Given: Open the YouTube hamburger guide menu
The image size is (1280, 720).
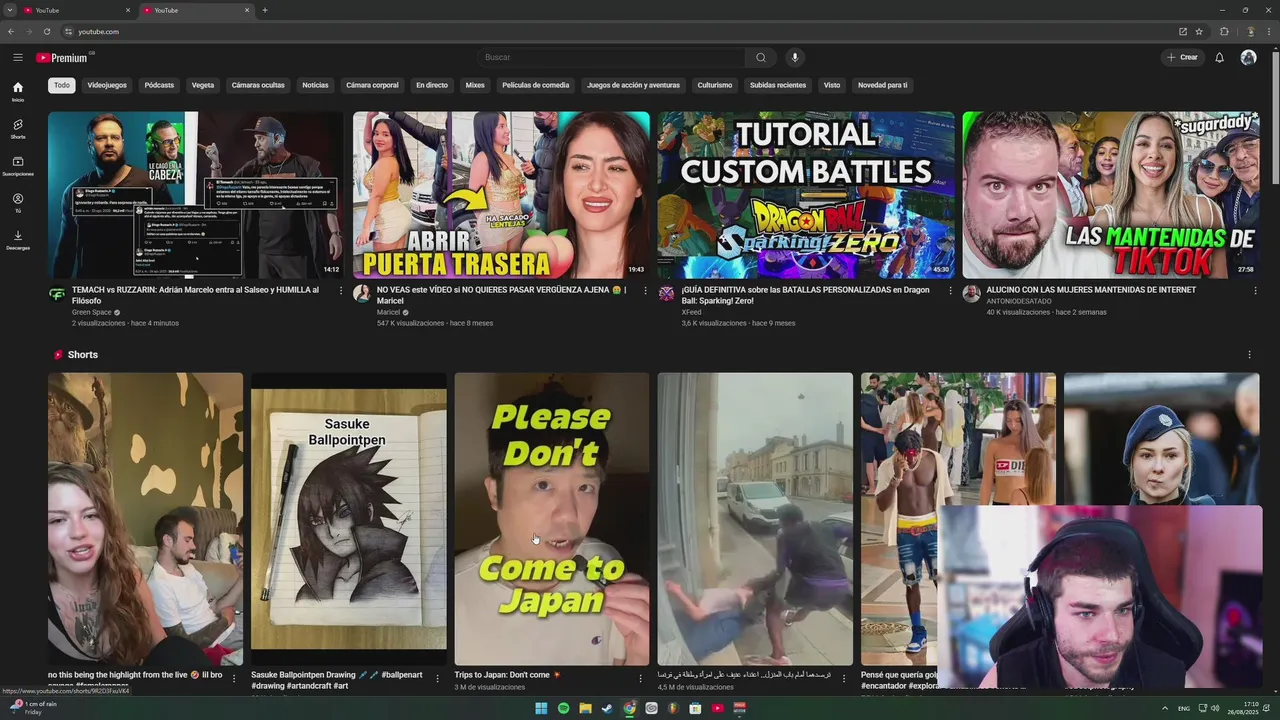Looking at the screenshot, I should click(18, 57).
